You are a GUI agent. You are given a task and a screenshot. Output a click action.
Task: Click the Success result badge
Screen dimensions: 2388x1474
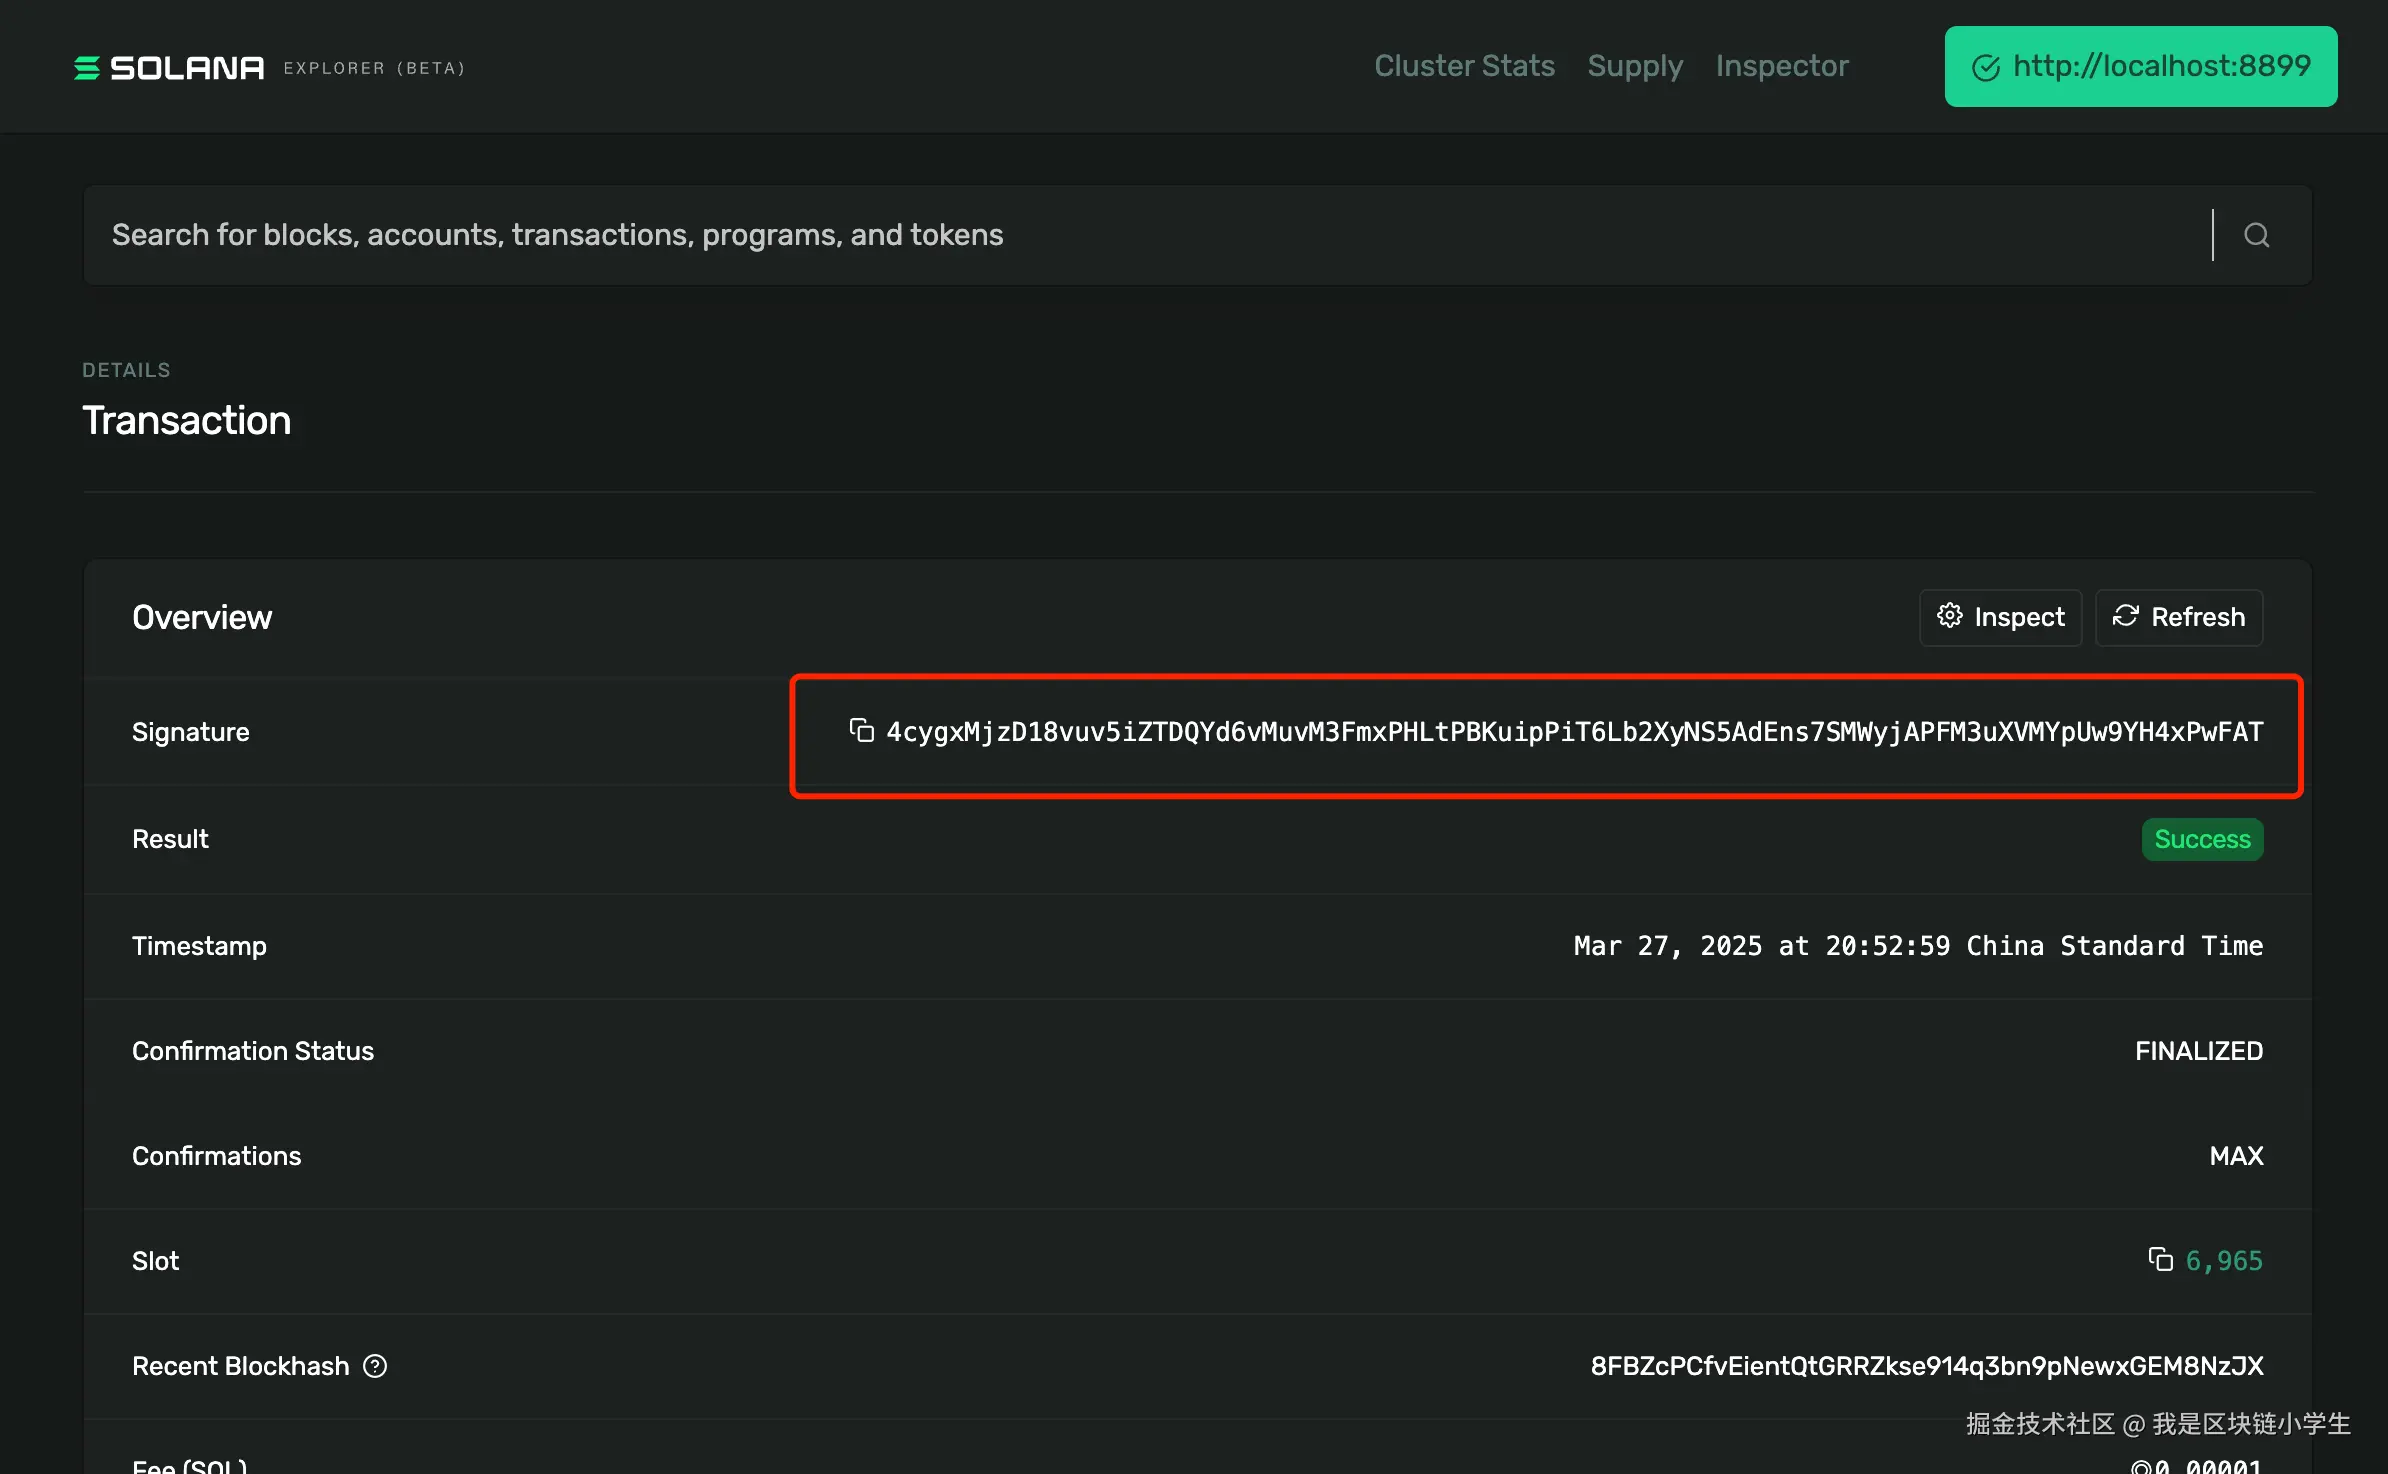point(2202,839)
